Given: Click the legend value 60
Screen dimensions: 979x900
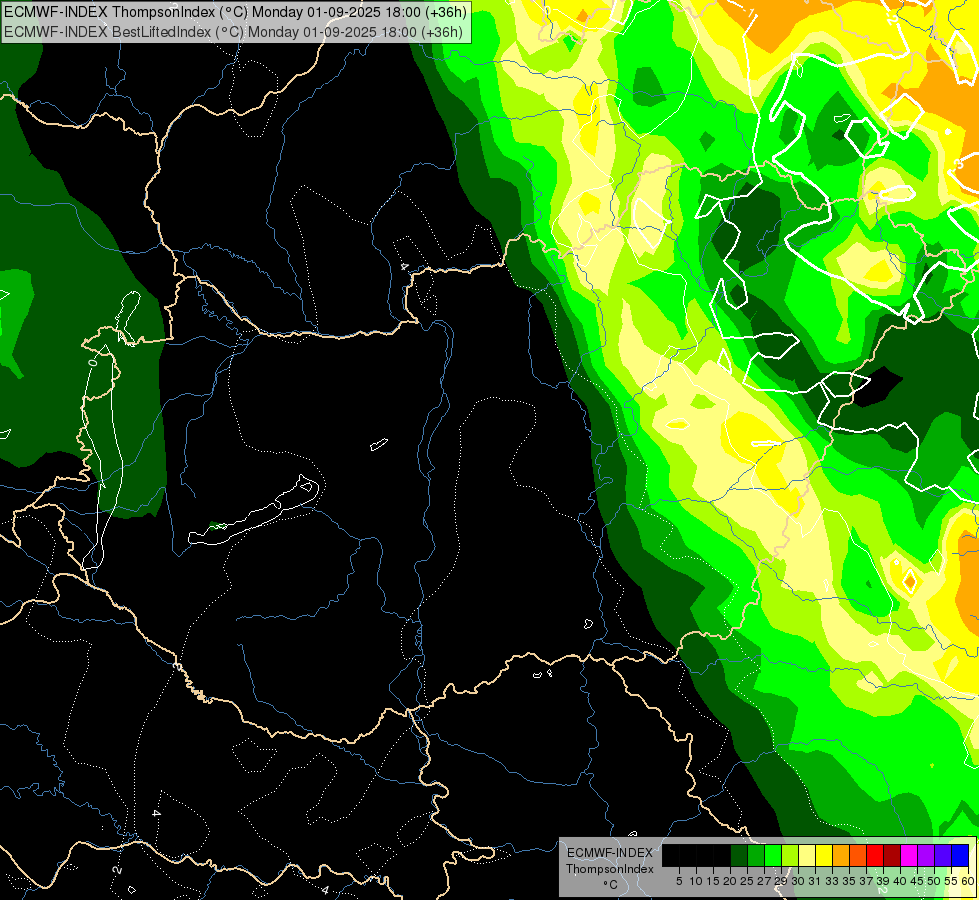Looking at the screenshot, I should [968, 881].
